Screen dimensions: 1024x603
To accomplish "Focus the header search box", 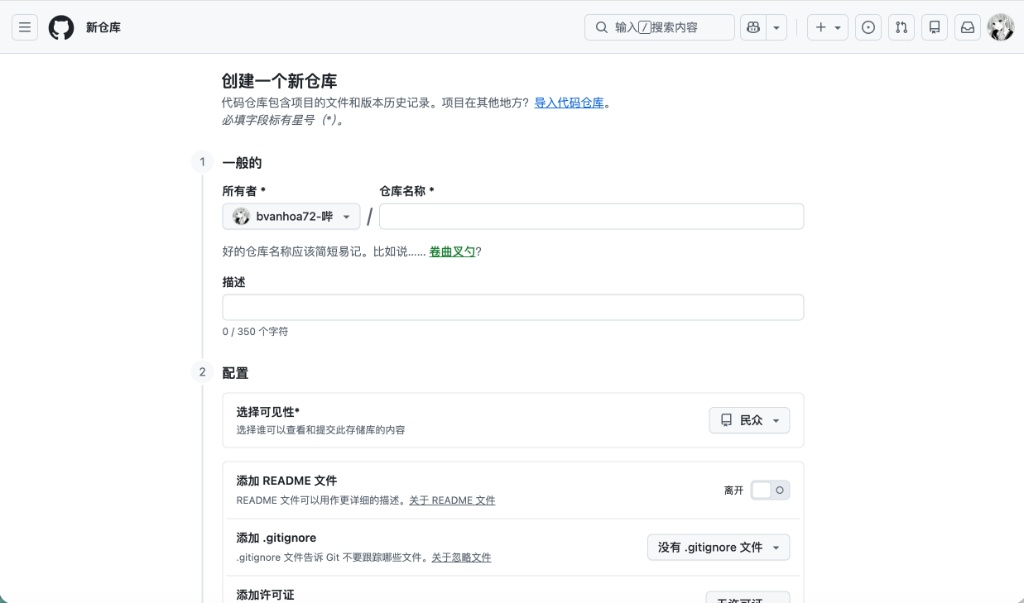I will click(x=659, y=27).
